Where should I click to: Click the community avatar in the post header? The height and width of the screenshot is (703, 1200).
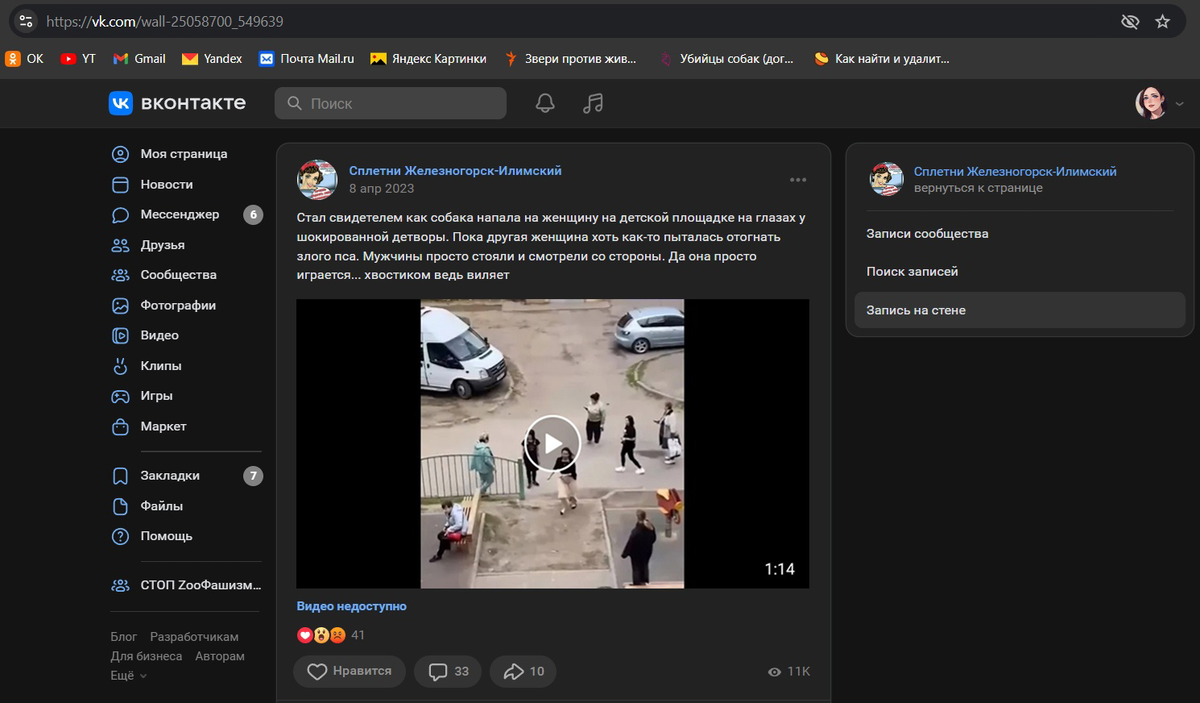(317, 179)
